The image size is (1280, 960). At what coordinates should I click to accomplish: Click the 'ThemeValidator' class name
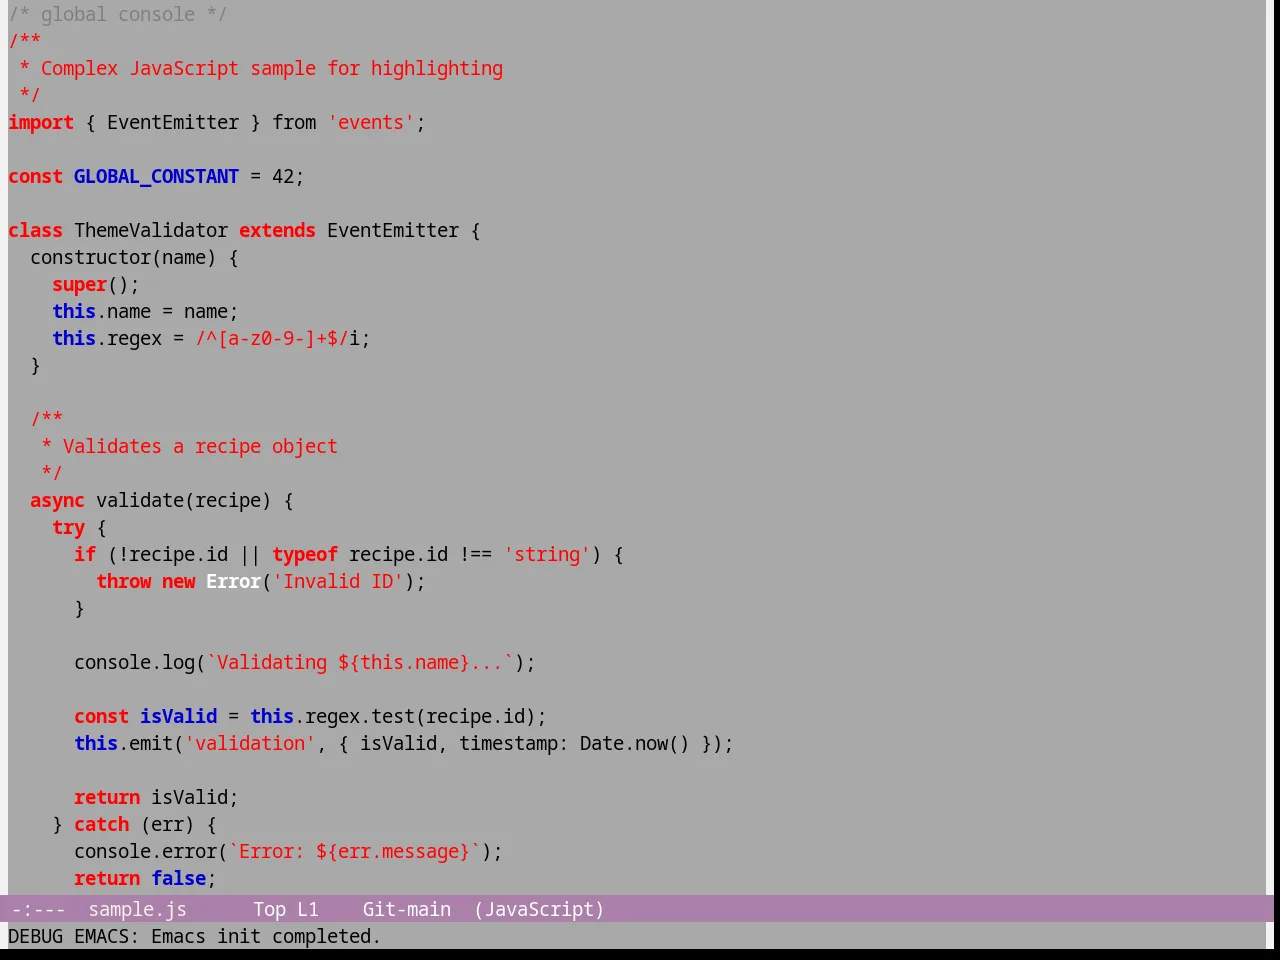[x=151, y=230]
